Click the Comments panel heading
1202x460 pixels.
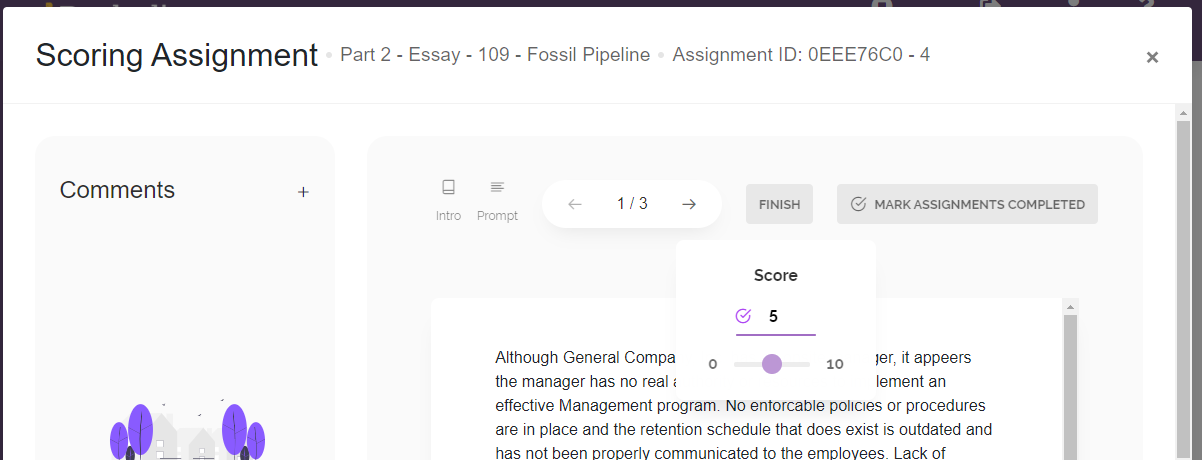[x=117, y=190]
